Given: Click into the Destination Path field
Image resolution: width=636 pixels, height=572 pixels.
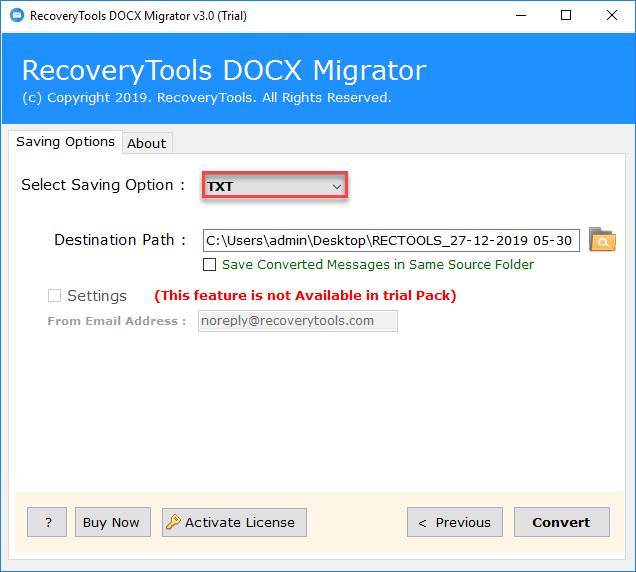Looking at the screenshot, I should click(x=391, y=241).
